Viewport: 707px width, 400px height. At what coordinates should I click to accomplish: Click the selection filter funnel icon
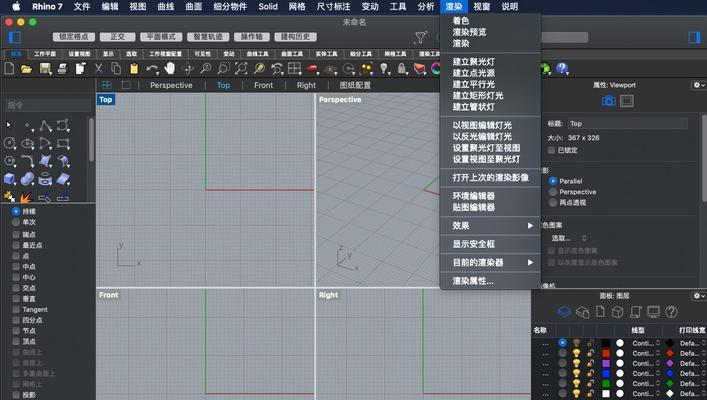(x=420, y=37)
